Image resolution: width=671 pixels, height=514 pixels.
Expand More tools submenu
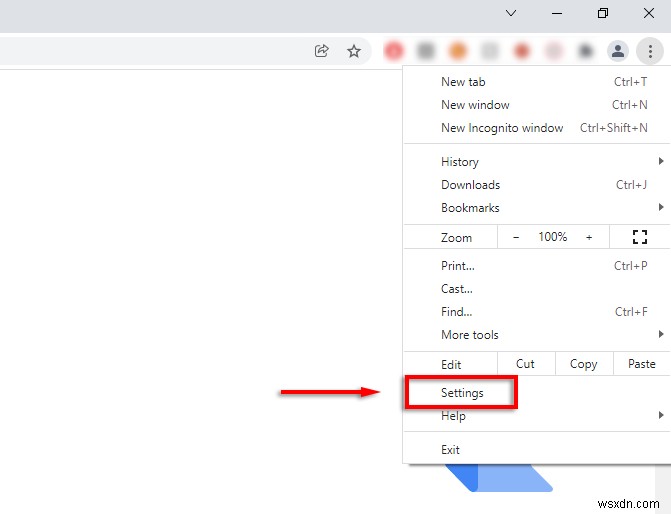[537, 335]
